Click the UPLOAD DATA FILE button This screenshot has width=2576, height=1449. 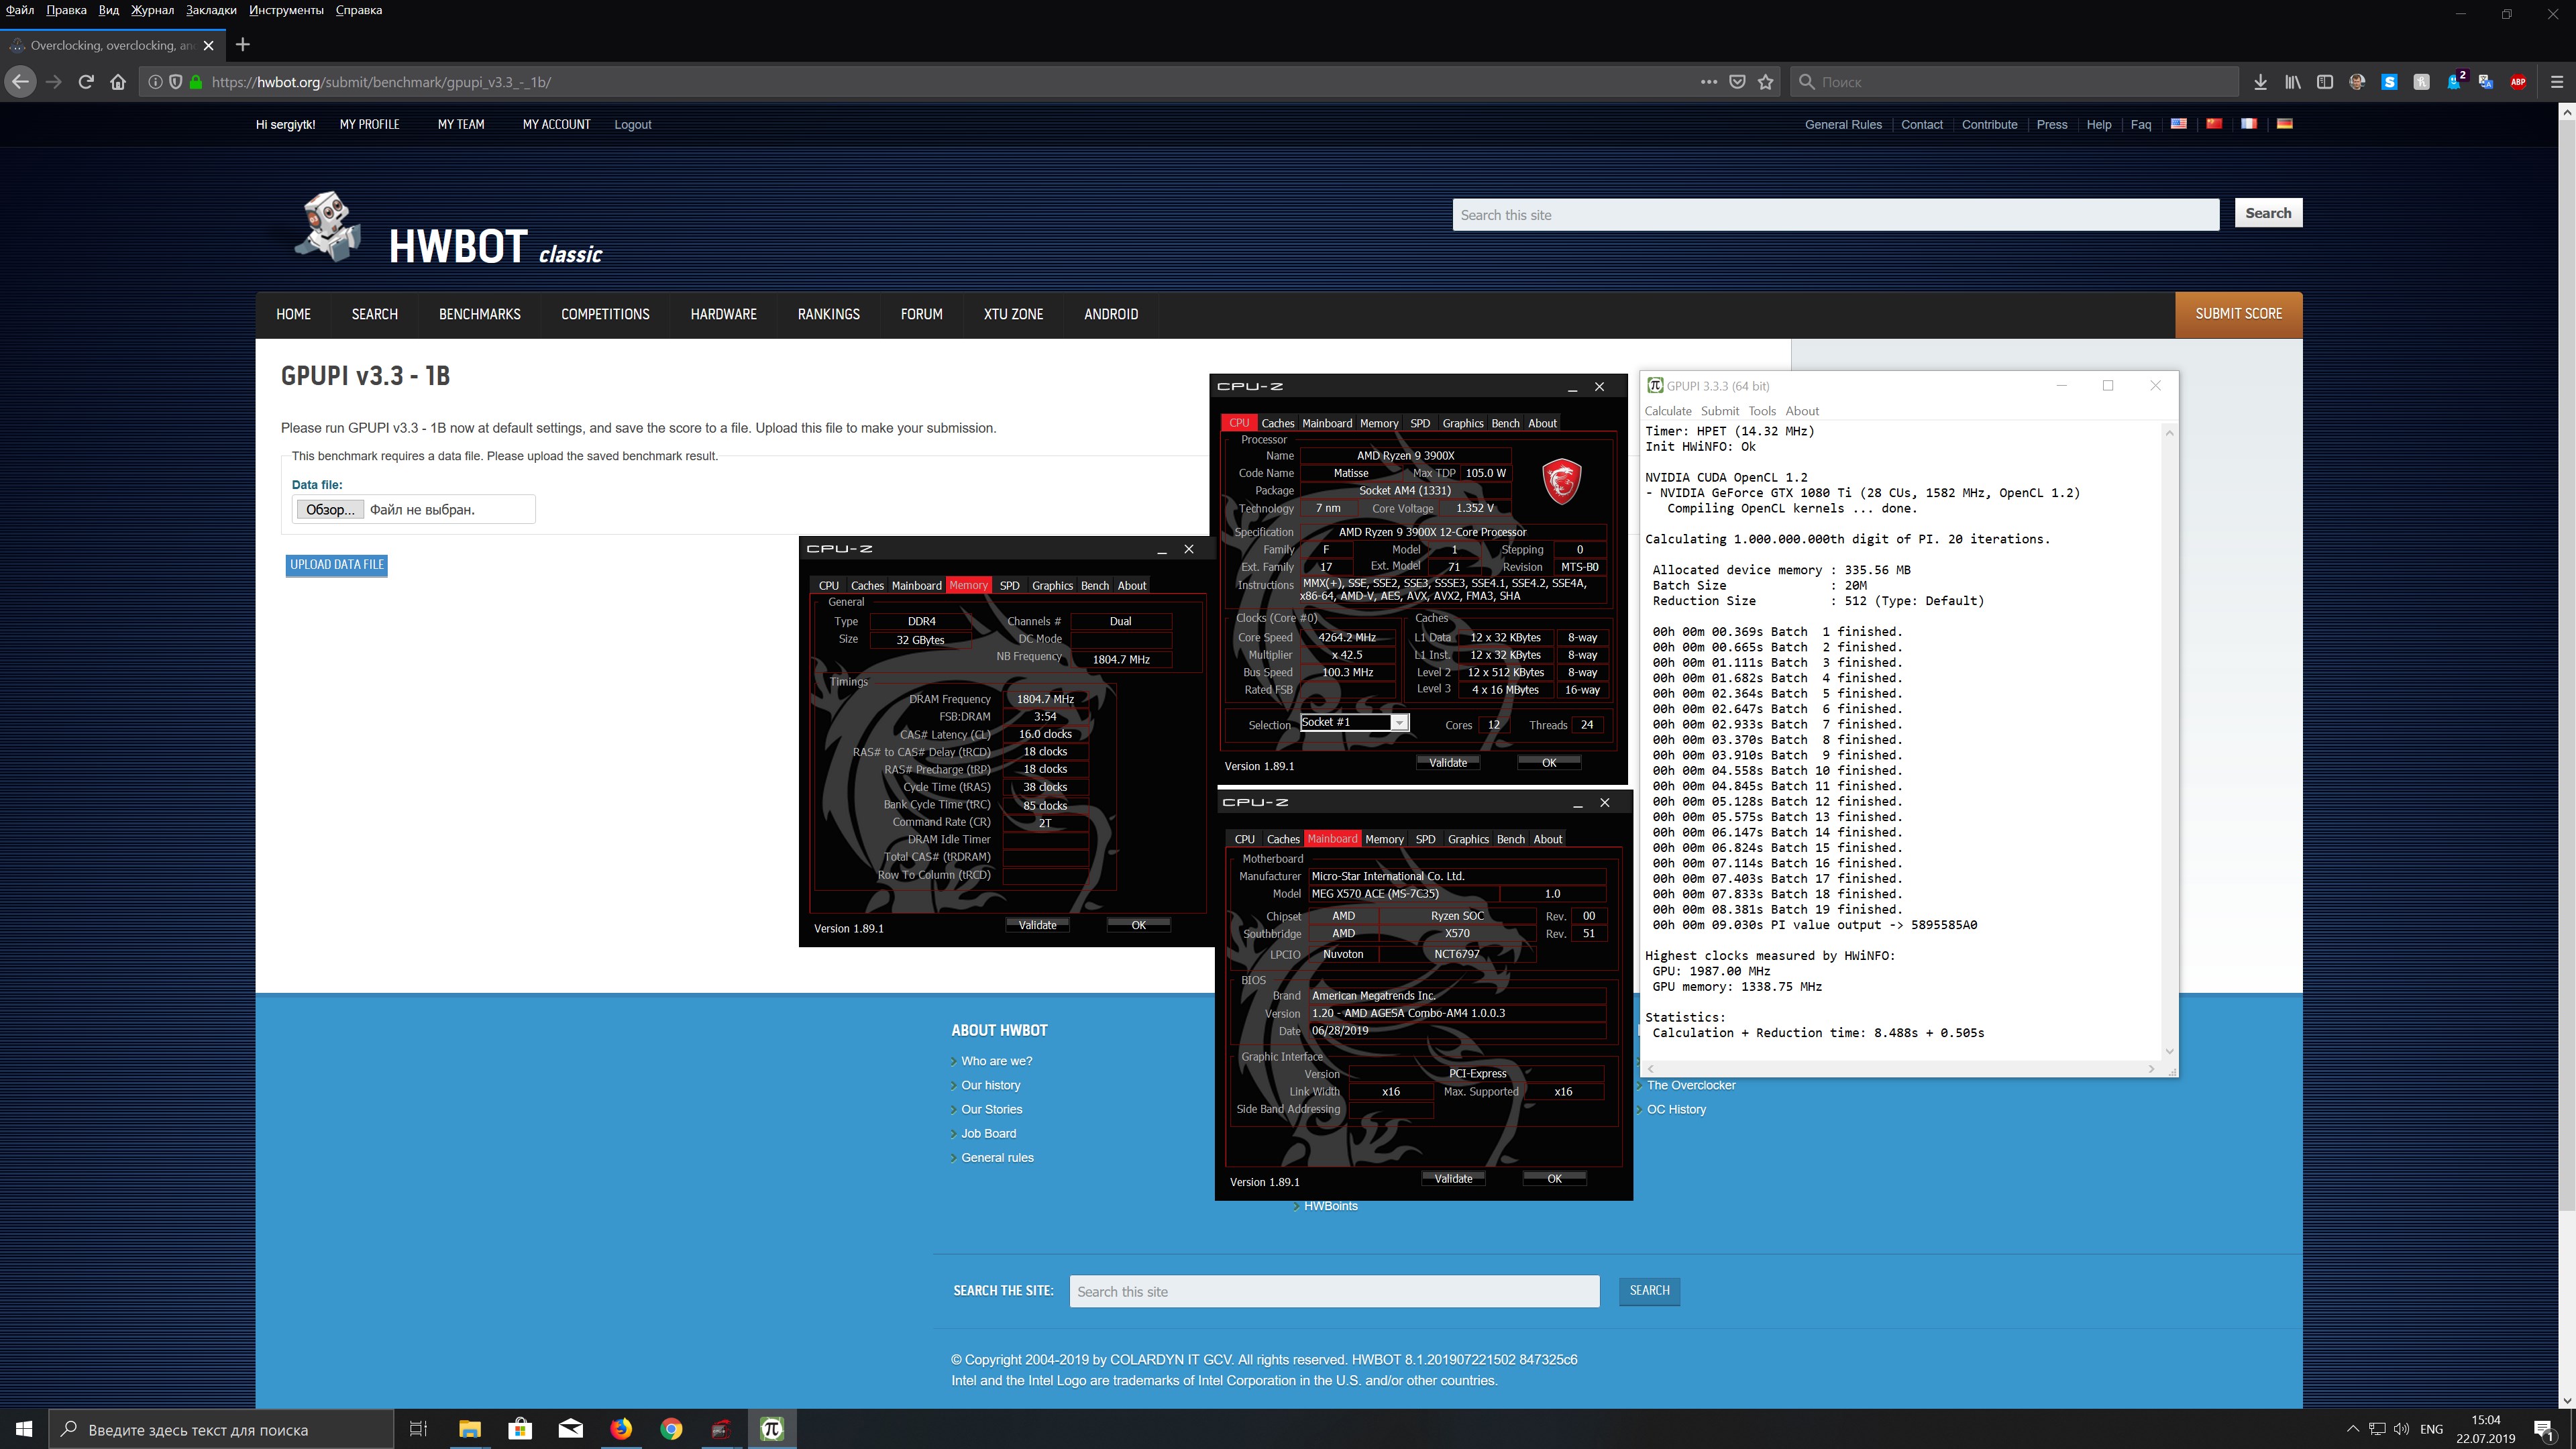pyautogui.click(x=337, y=565)
